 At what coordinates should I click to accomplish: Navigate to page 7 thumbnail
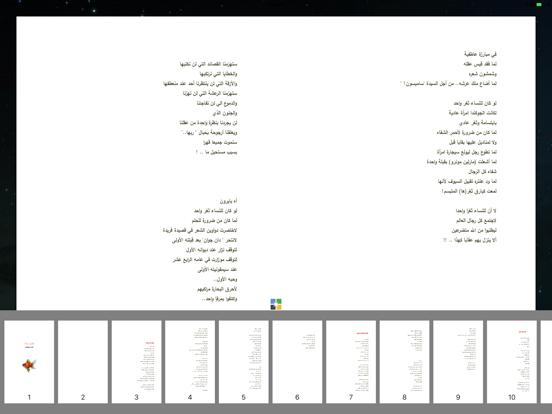pos(351,362)
